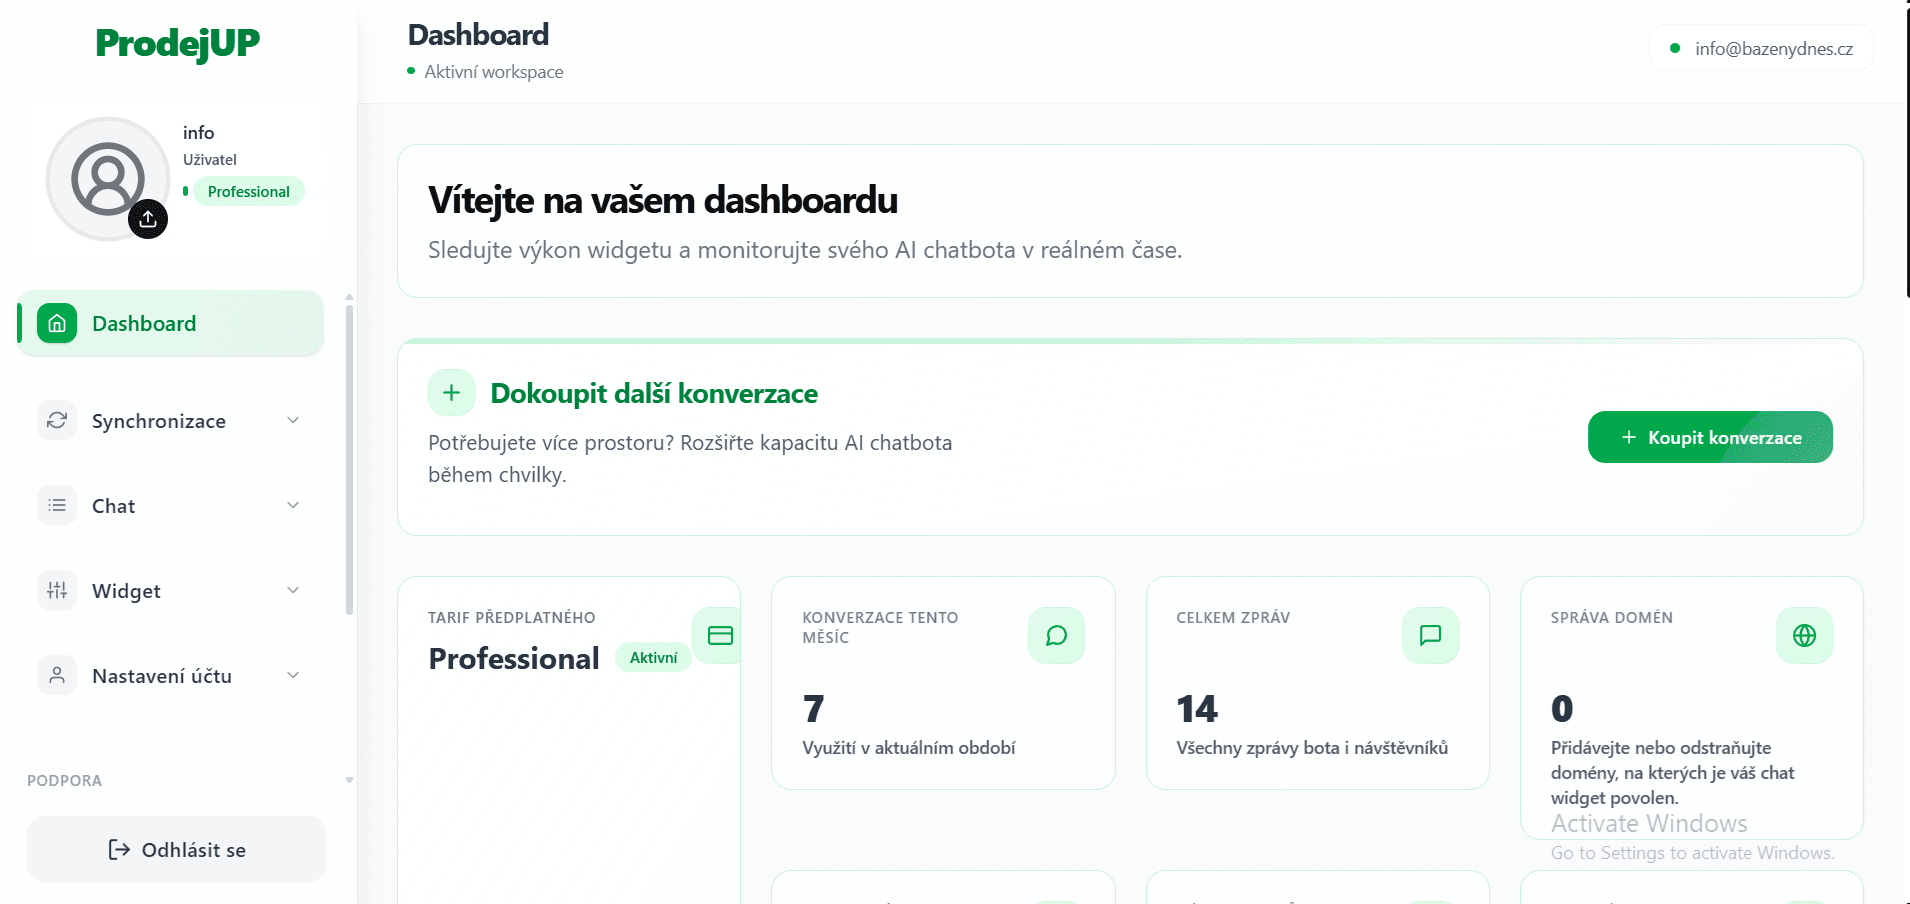Collapse the Widget sidebar section
1910x904 pixels.
tap(292, 590)
